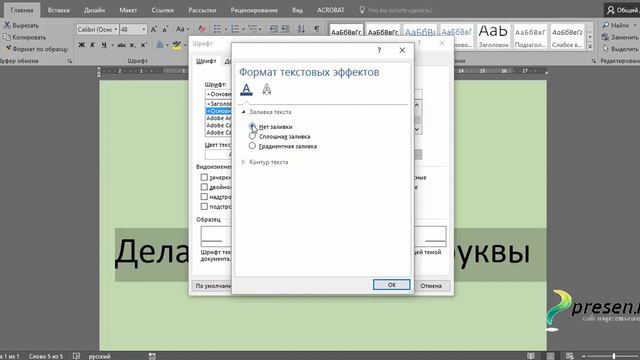Open Рецензирование ribbon tab
Screen dimensions: 640x360
254,10
